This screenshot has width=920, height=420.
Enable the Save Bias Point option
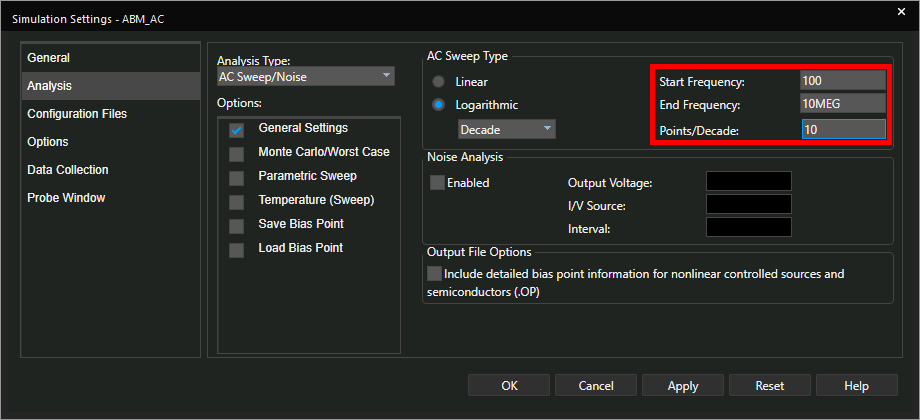coord(236,226)
